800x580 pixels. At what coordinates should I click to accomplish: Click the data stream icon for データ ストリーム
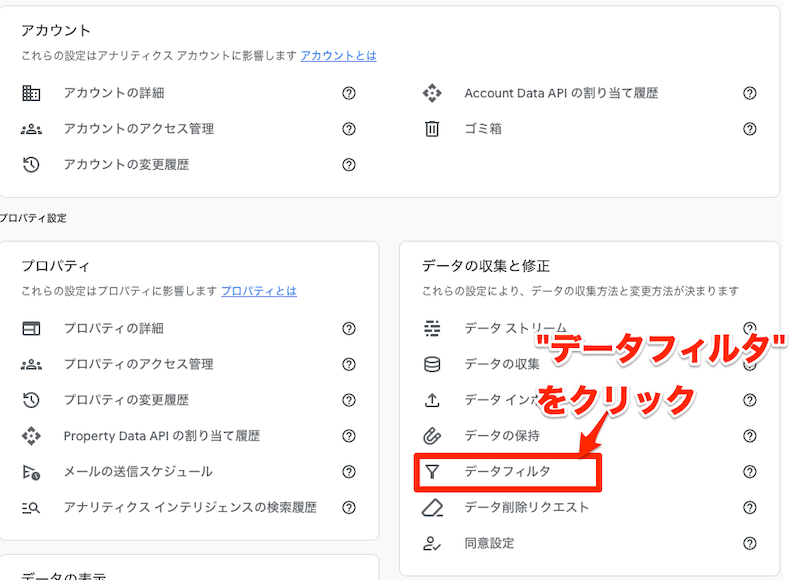pyautogui.click(x=432, y=328)
